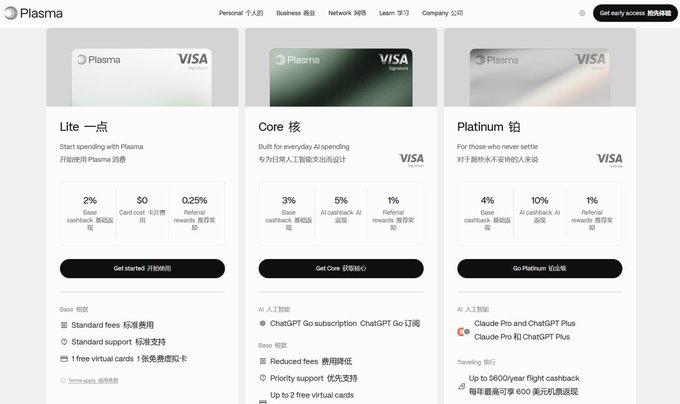Click the ChatGPT icon in Core features
This screenshot has width=680, height=404.
262,323
